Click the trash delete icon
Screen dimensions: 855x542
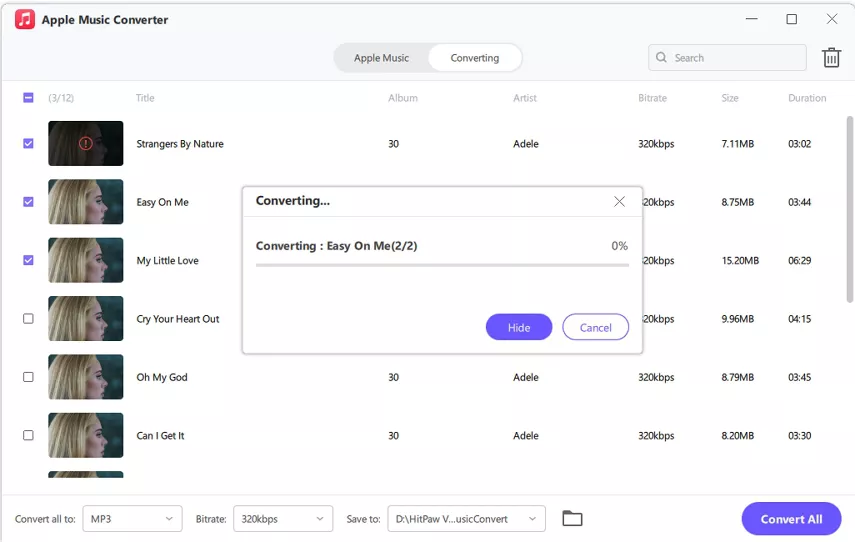coord(831,58)
